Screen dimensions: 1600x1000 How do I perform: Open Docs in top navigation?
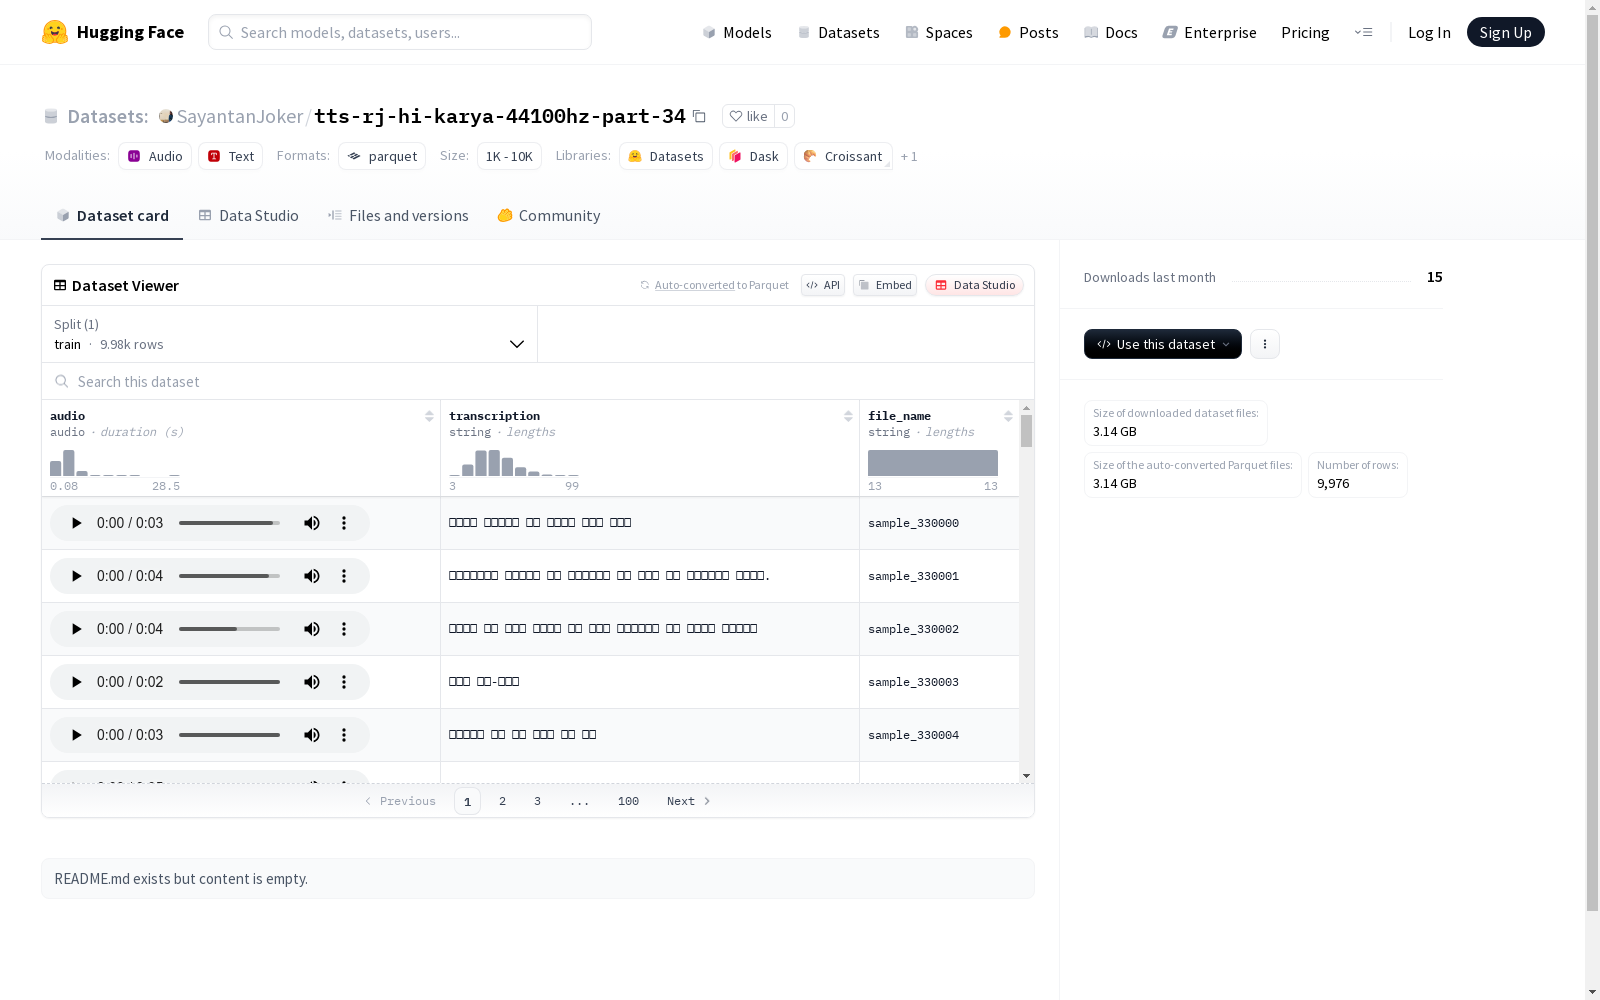(1111, 32)
